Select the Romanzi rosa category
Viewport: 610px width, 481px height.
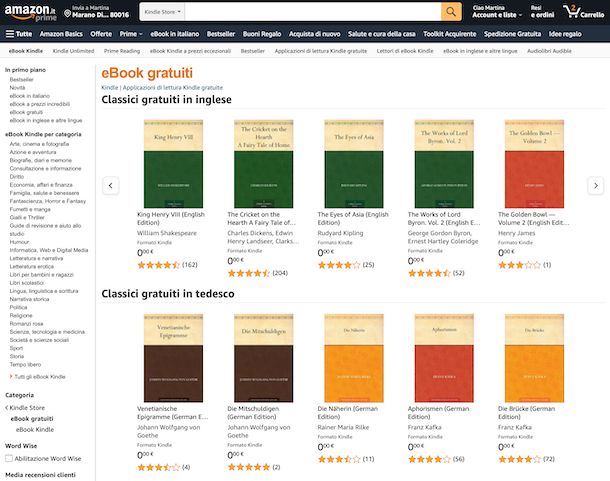click(26, 323)
